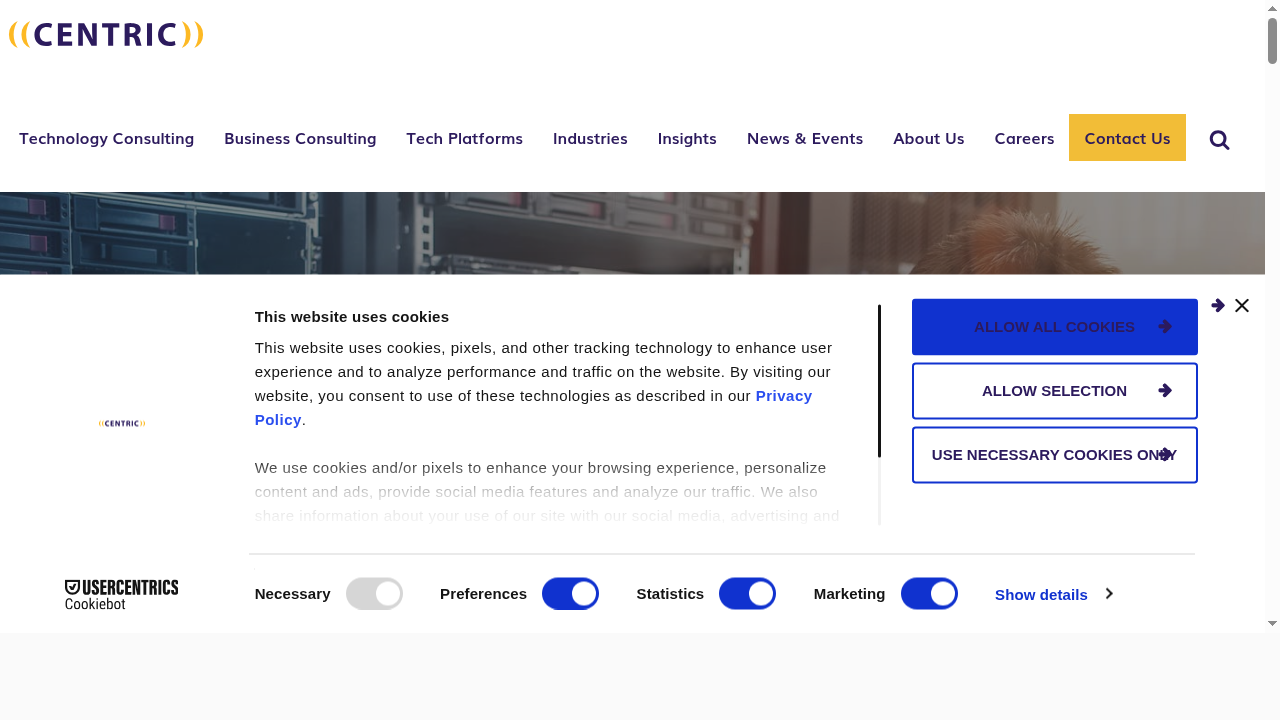Choose Use Necessary Cookies Only
This screenshot has width=1280, height=720.
tap(1055, 455)
